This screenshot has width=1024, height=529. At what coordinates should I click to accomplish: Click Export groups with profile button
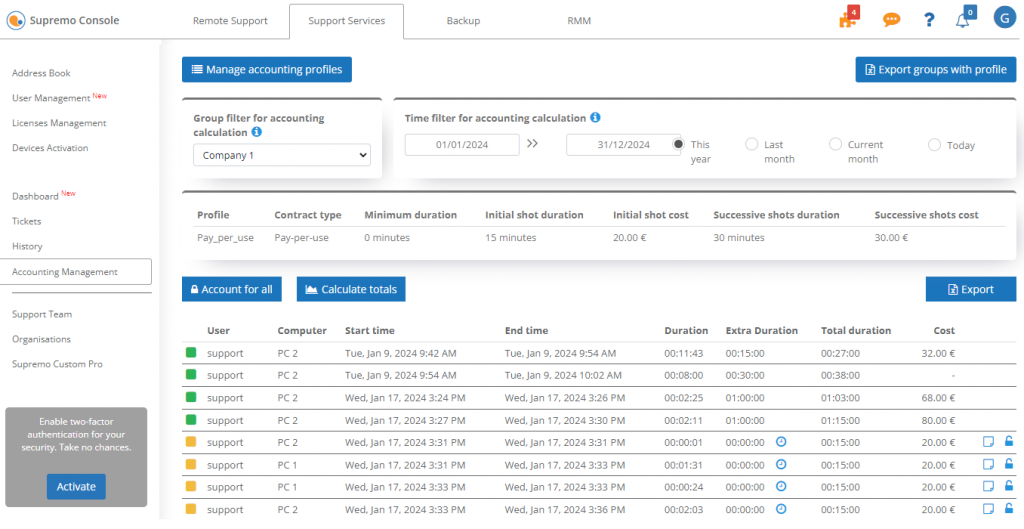point(935,70)
